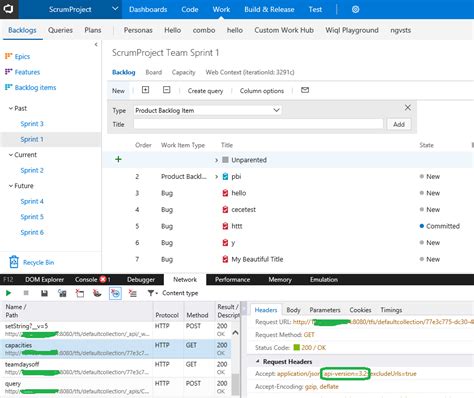Open Sprint 2 in the sidebar

click(32, 170)
